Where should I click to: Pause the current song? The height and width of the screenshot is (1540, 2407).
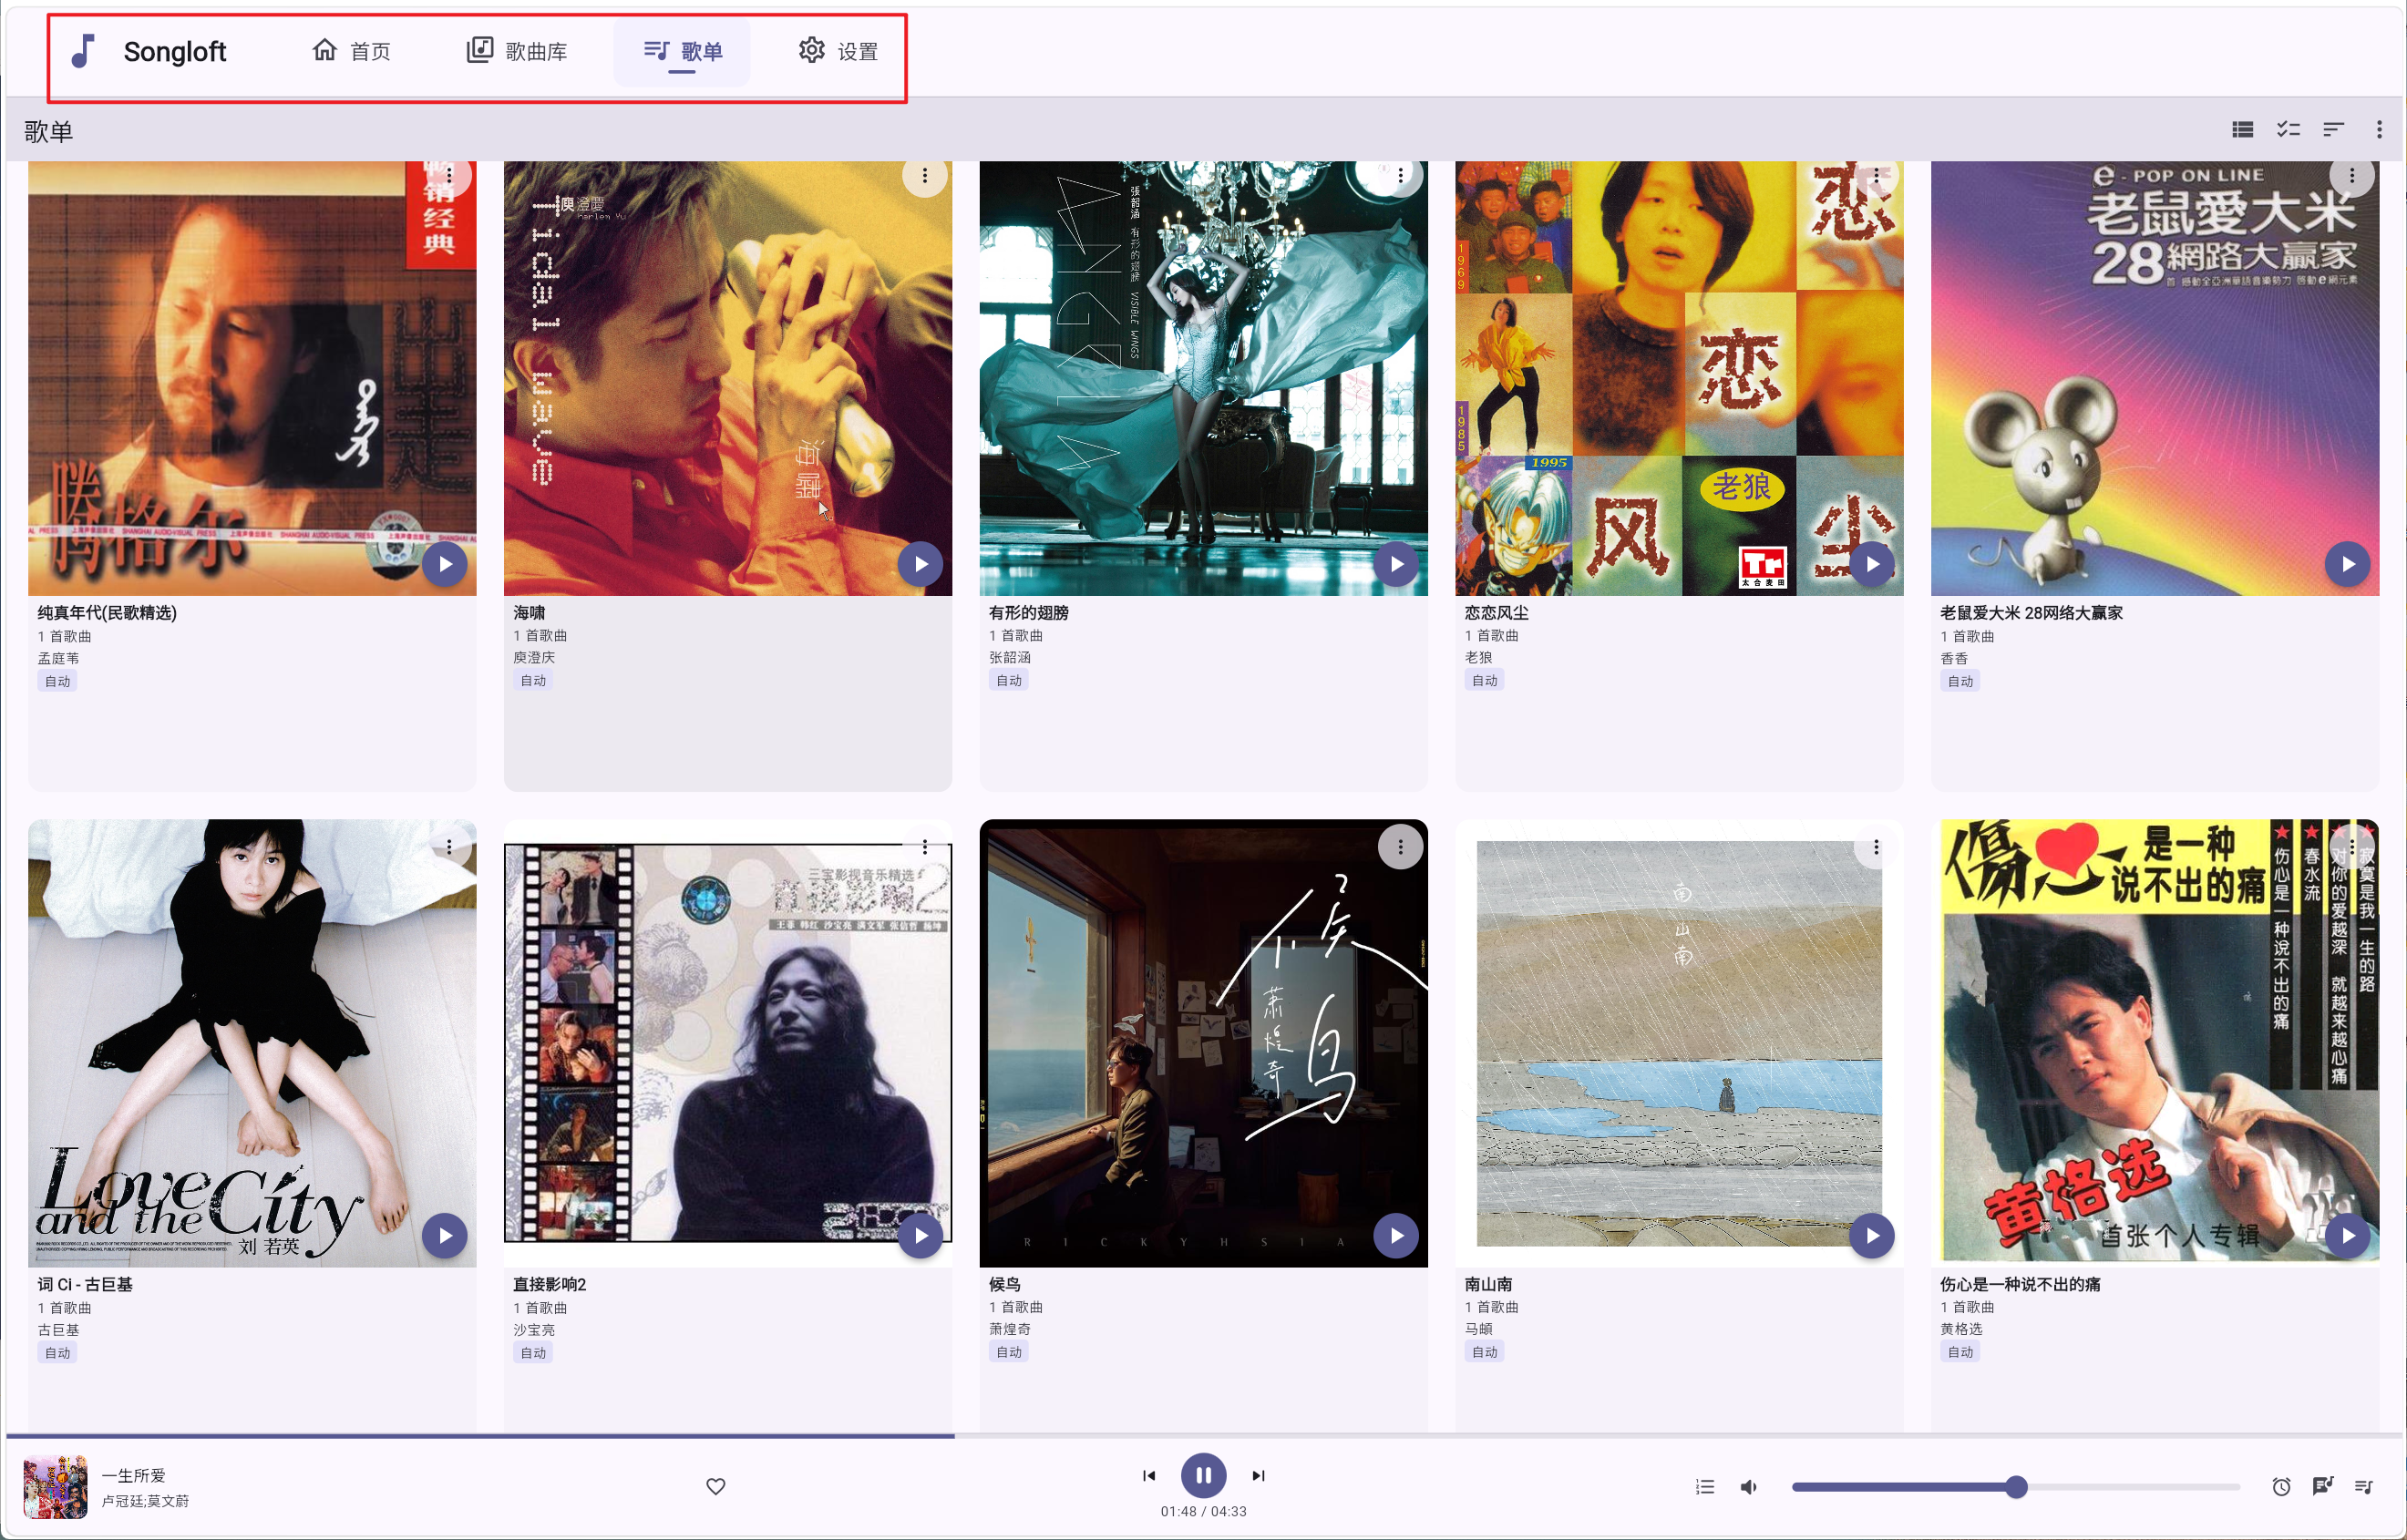click(1203, 1475)
